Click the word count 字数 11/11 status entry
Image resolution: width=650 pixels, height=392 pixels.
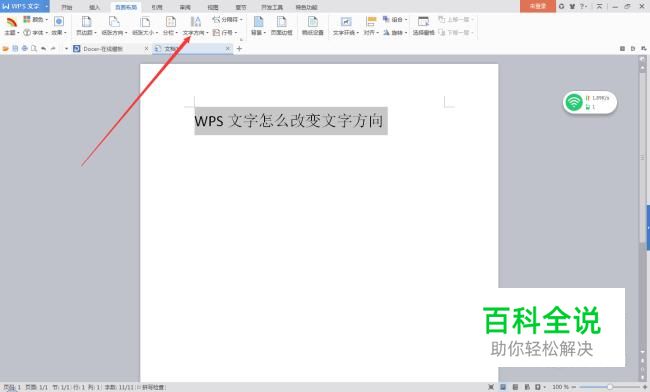click(119, 387)
